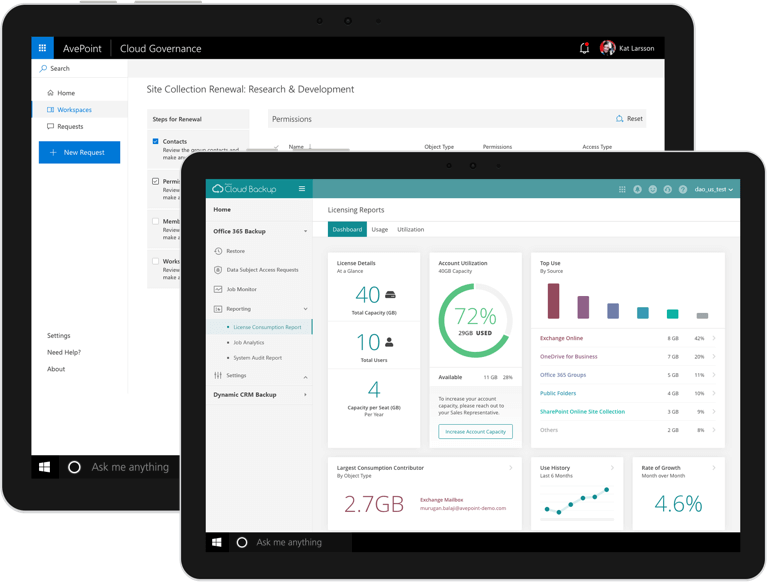Open Office 365 Groups usage link
Image resolution: width=767 pixels, height=582 pixels.
[563, 375]
